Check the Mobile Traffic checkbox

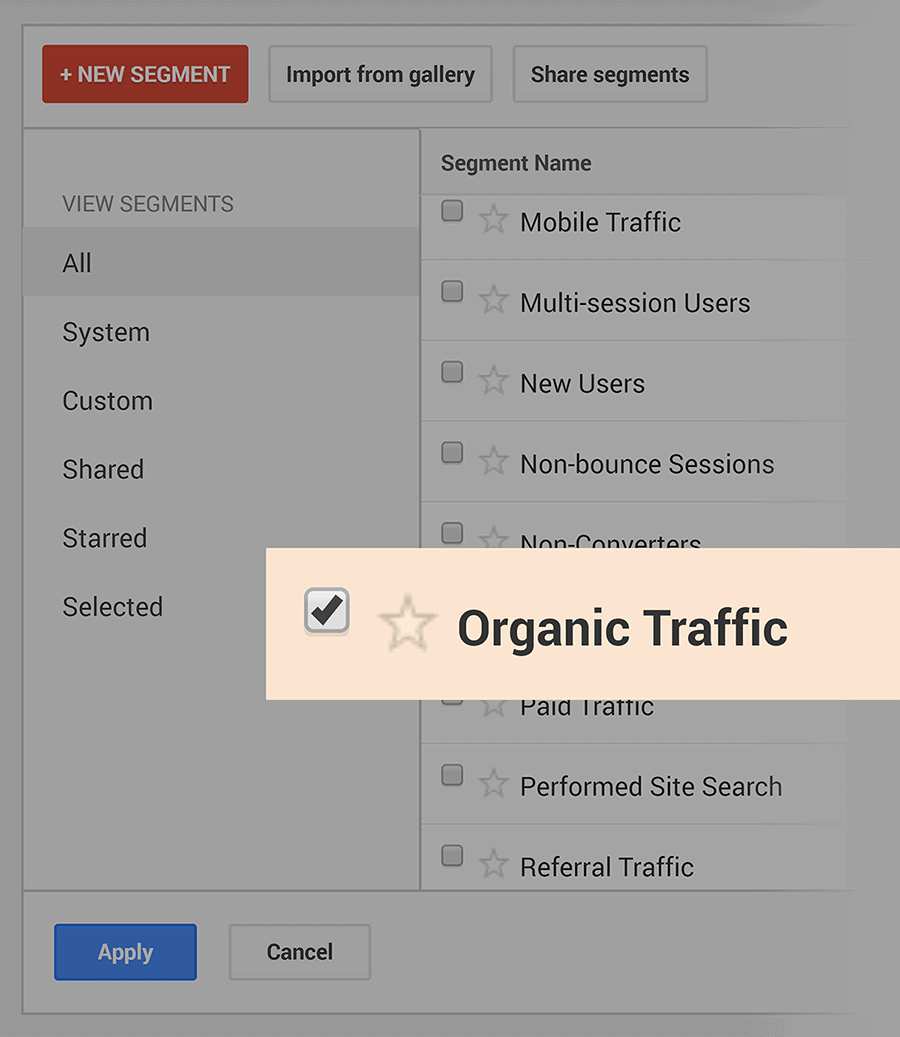pyautogui.click(x=452, y=211)
